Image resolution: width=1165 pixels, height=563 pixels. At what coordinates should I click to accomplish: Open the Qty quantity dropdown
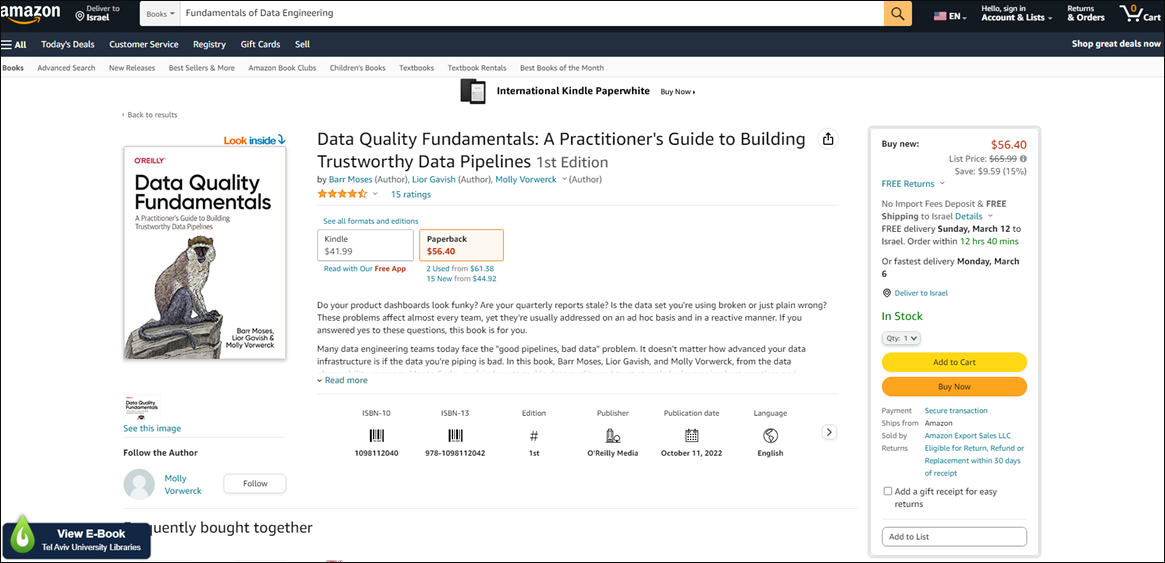[x=901, y=339]
